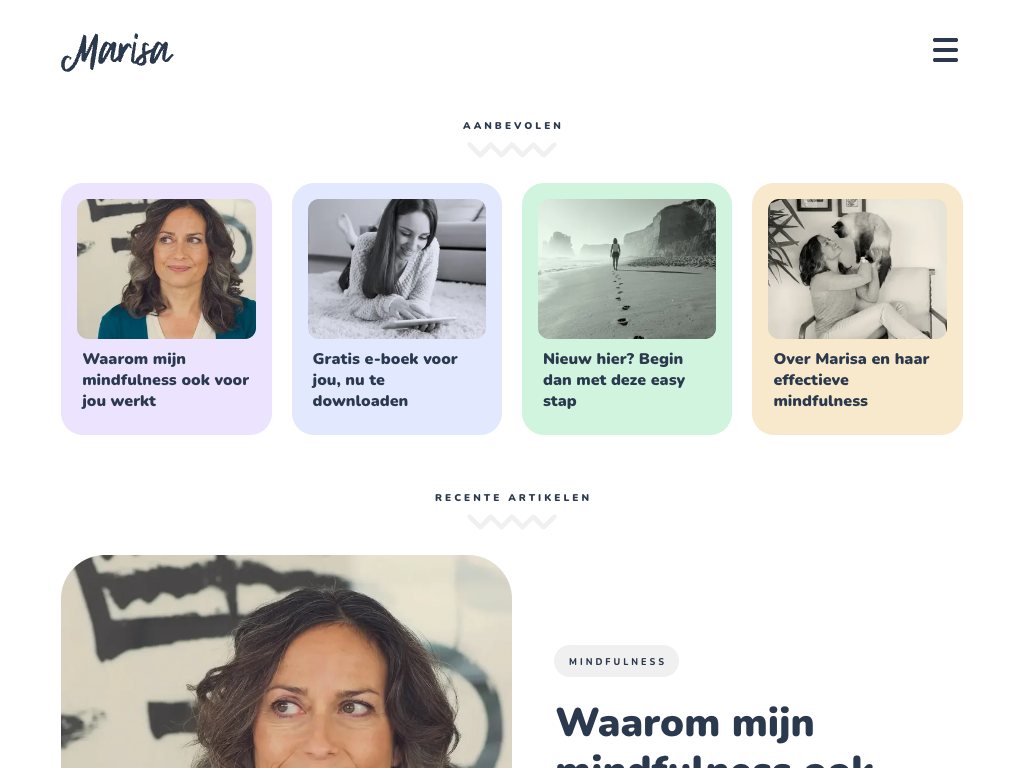The image size is (1024, 768).
Task: Open the hamburger menu icon
Action: pyautogui.click(x=945, y=50)
